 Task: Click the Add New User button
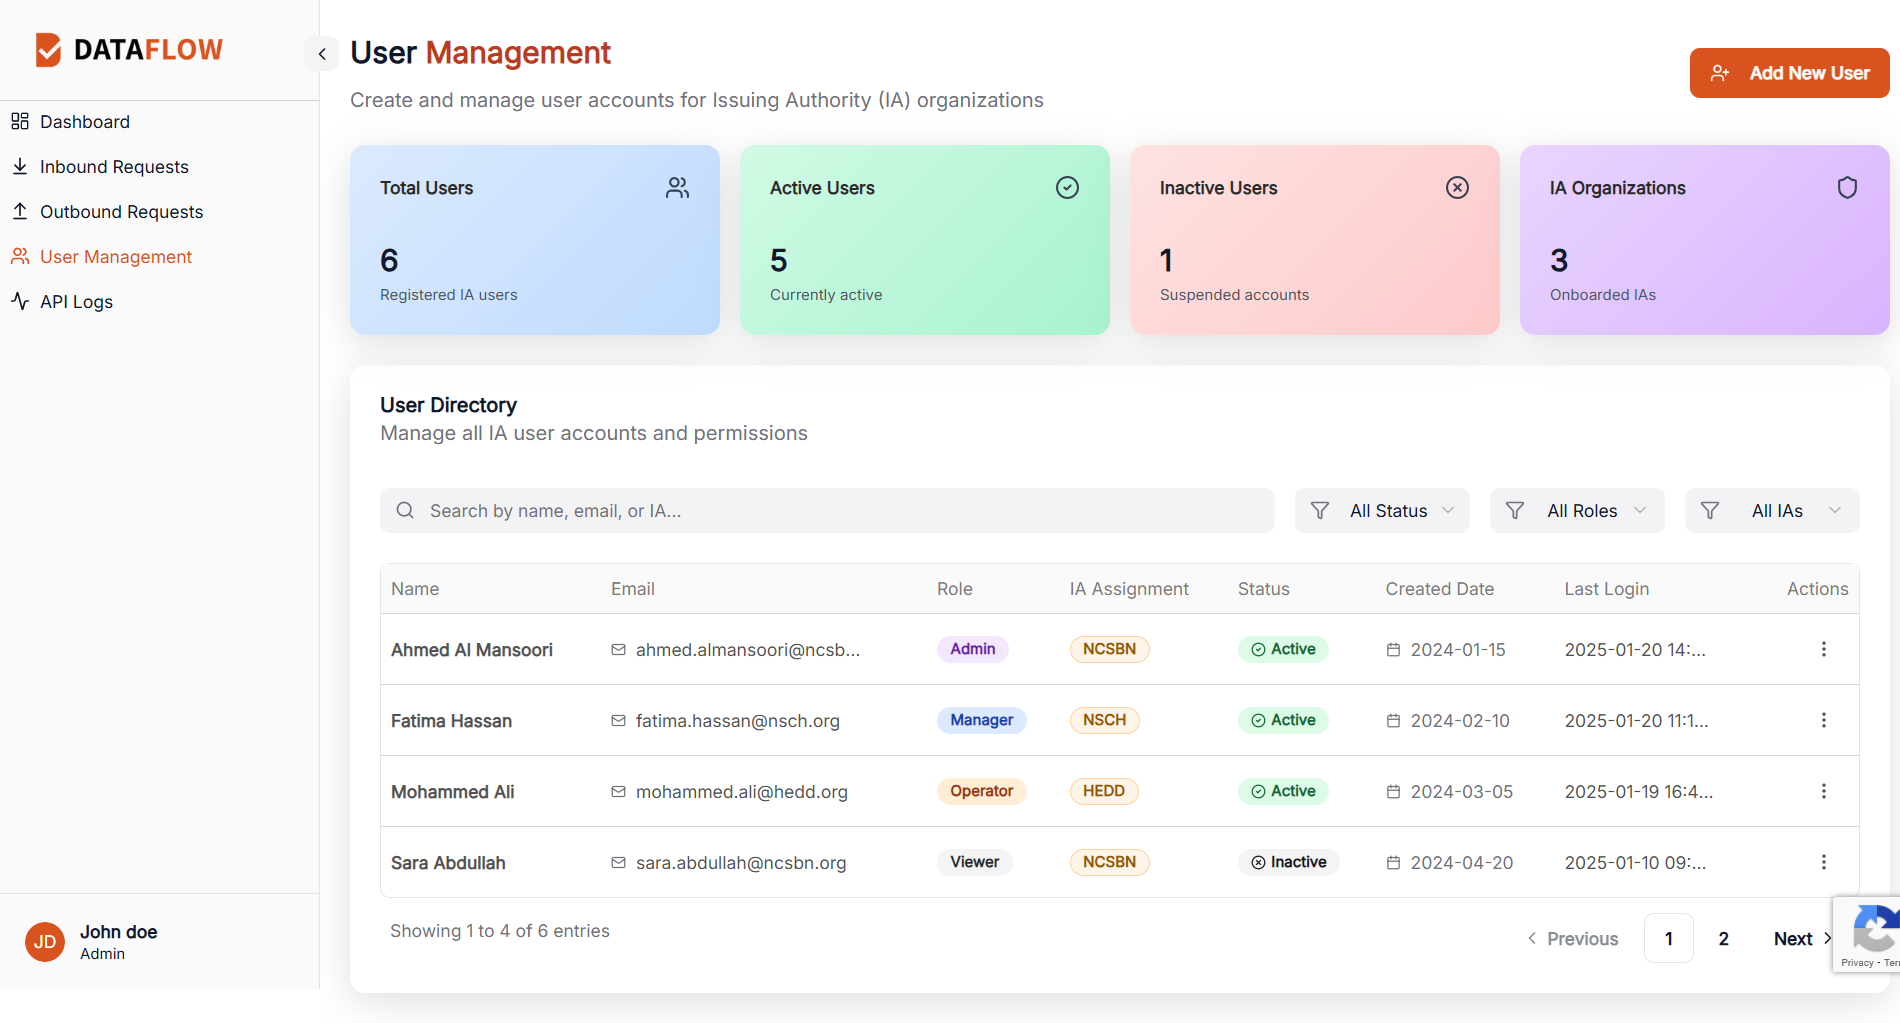[x=1789, y=73]
